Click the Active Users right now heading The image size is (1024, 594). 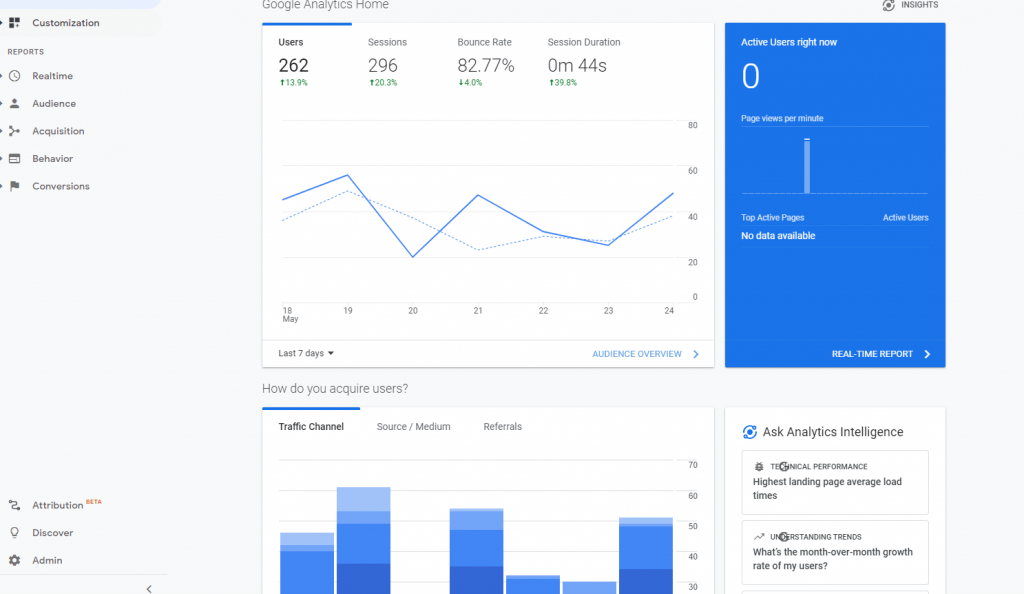[789, 42]
